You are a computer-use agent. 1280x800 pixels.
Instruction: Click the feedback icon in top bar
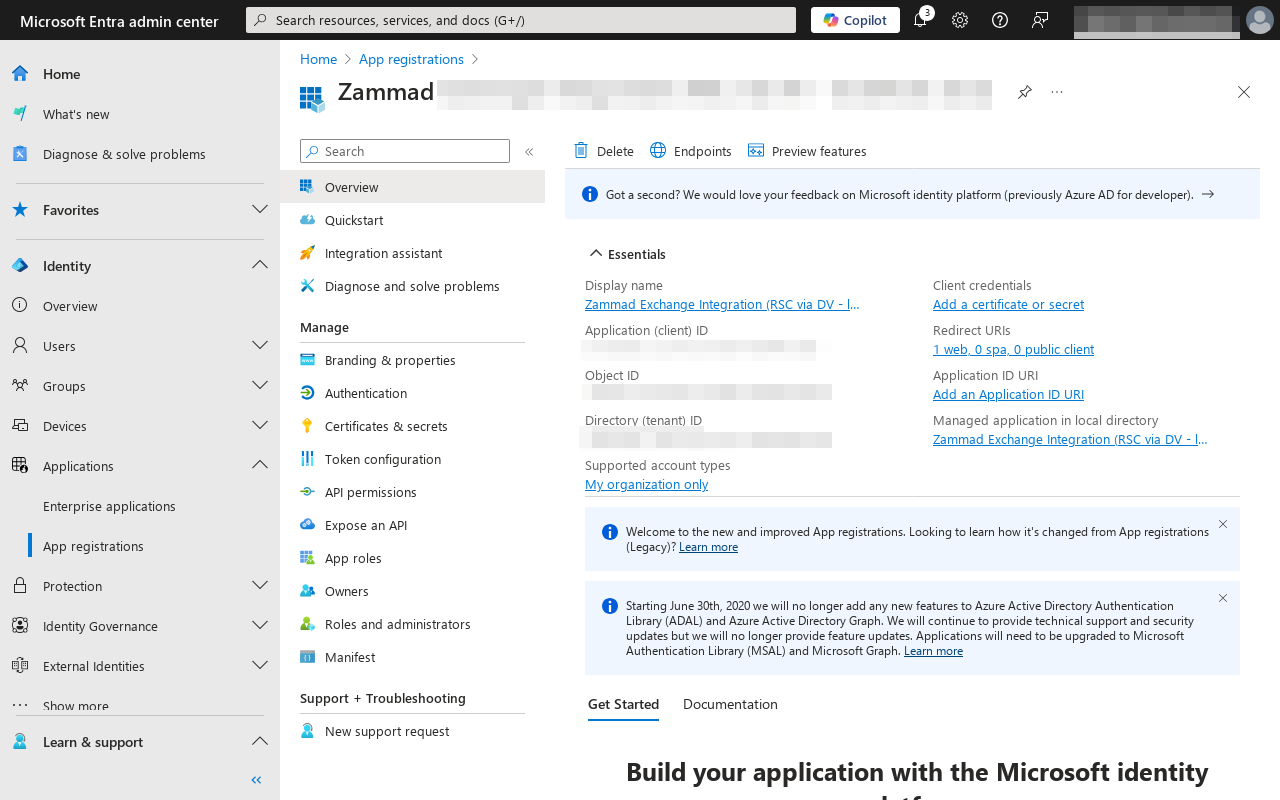pyautogui.click(x=1040, y=20)
